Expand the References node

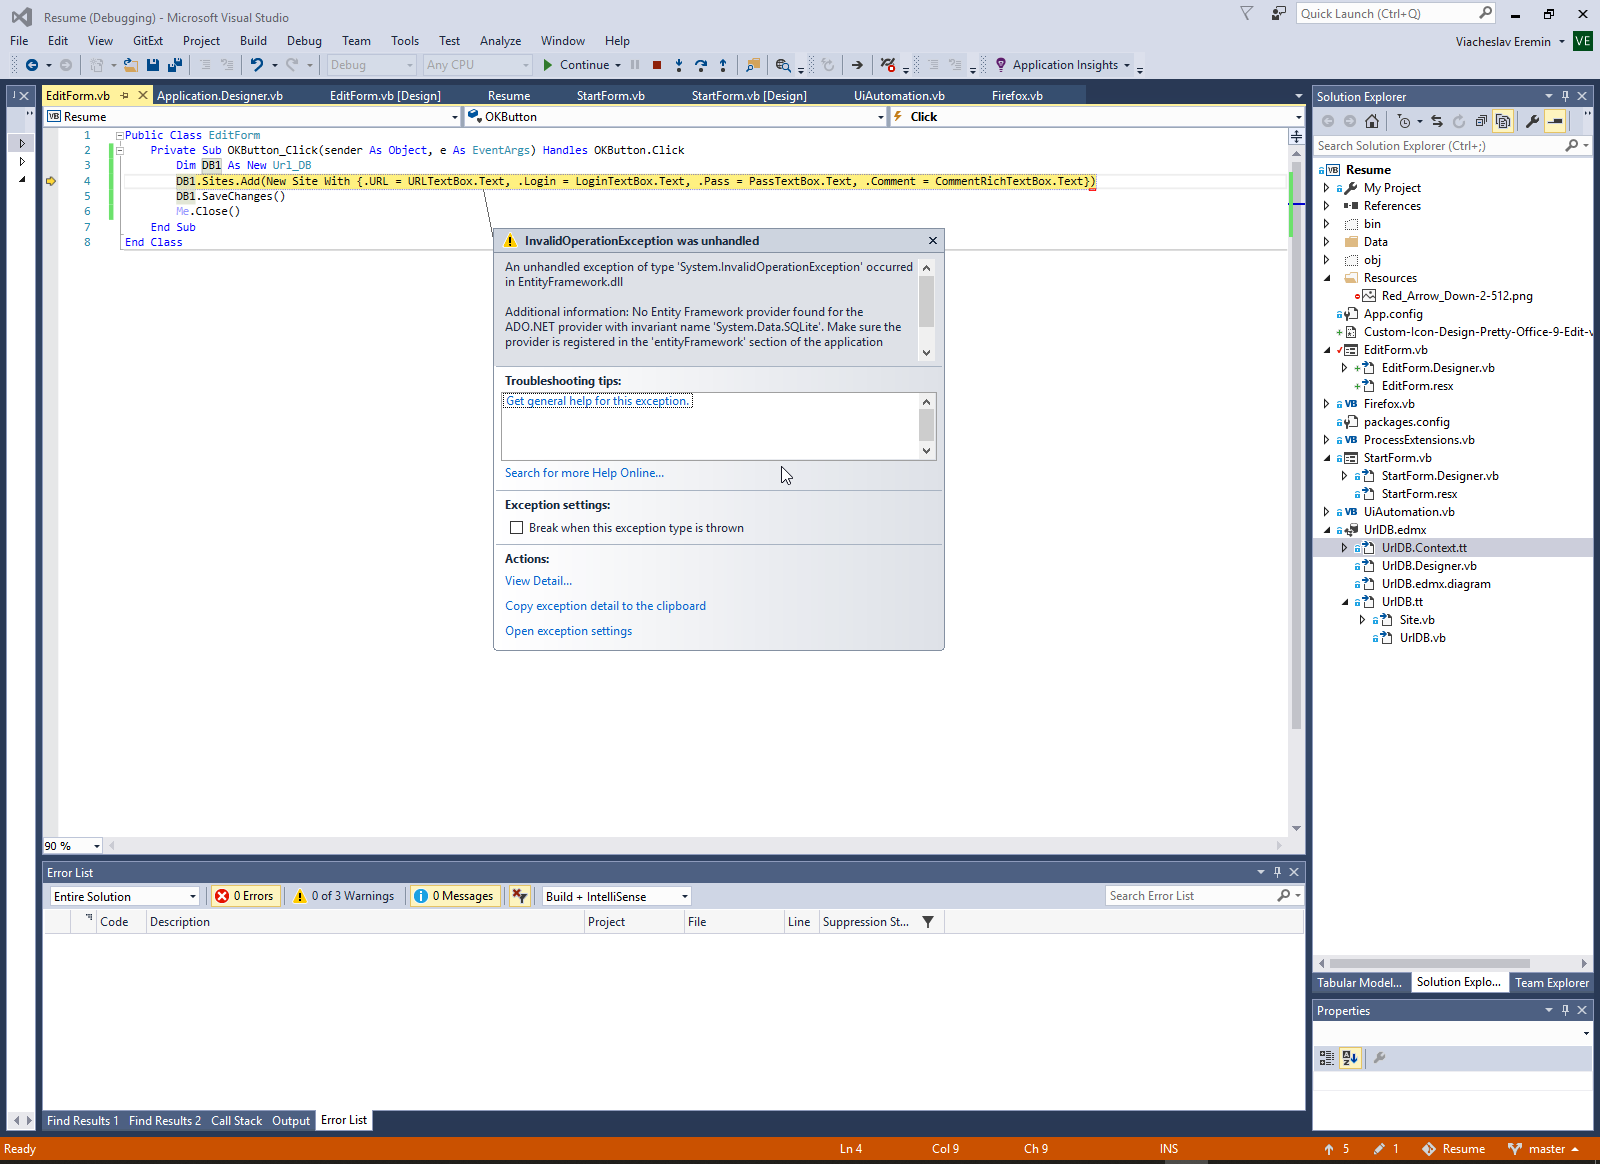1326,206
